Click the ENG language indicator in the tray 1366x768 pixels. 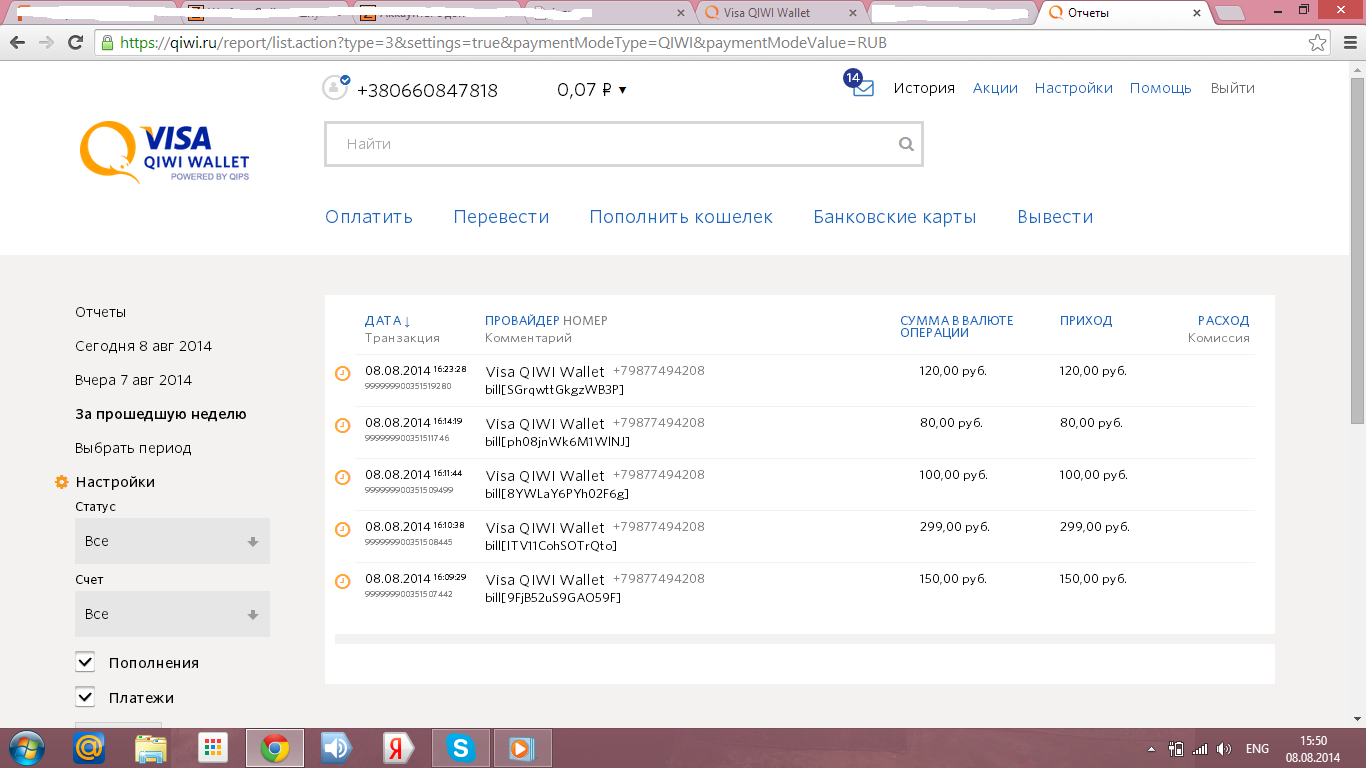point(1257,748)
